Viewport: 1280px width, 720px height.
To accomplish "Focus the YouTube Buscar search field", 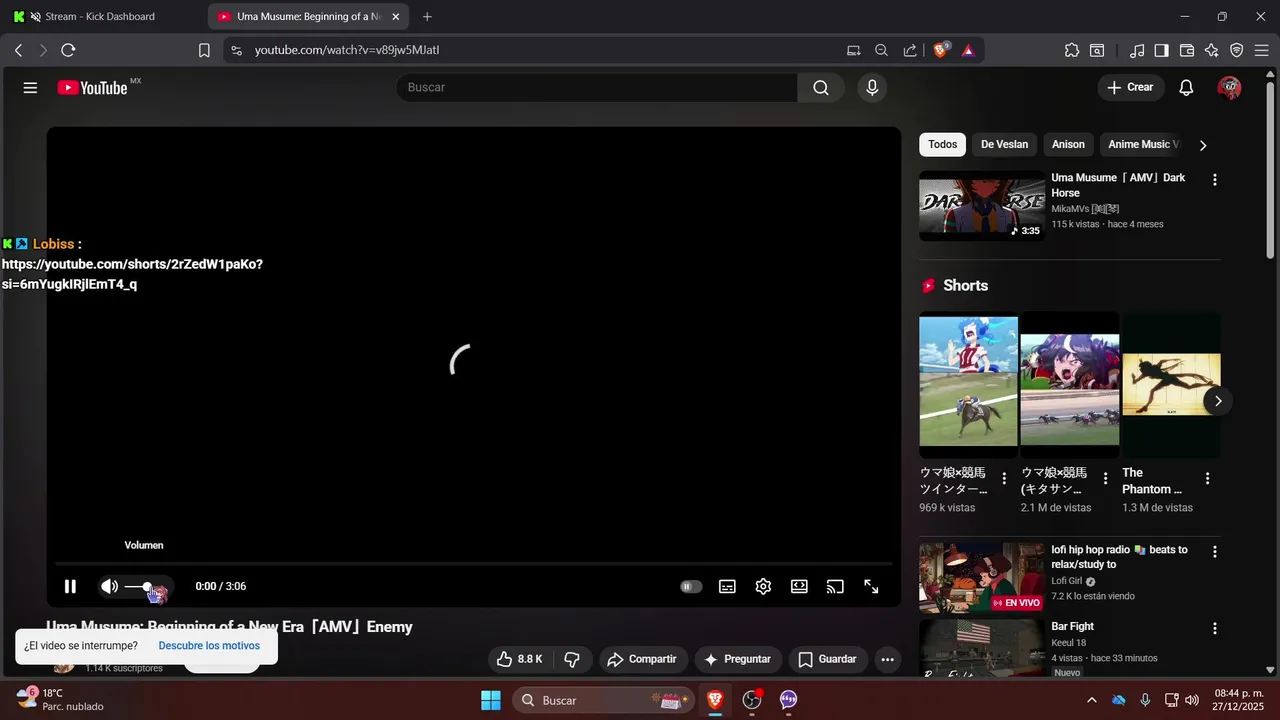I will point(597,88).
